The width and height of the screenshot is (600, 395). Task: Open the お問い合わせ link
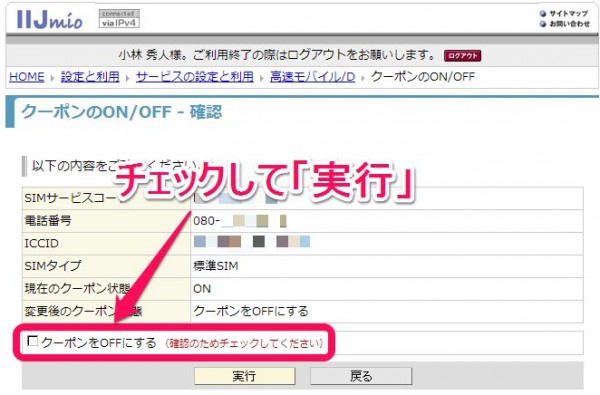coord(570,24)
